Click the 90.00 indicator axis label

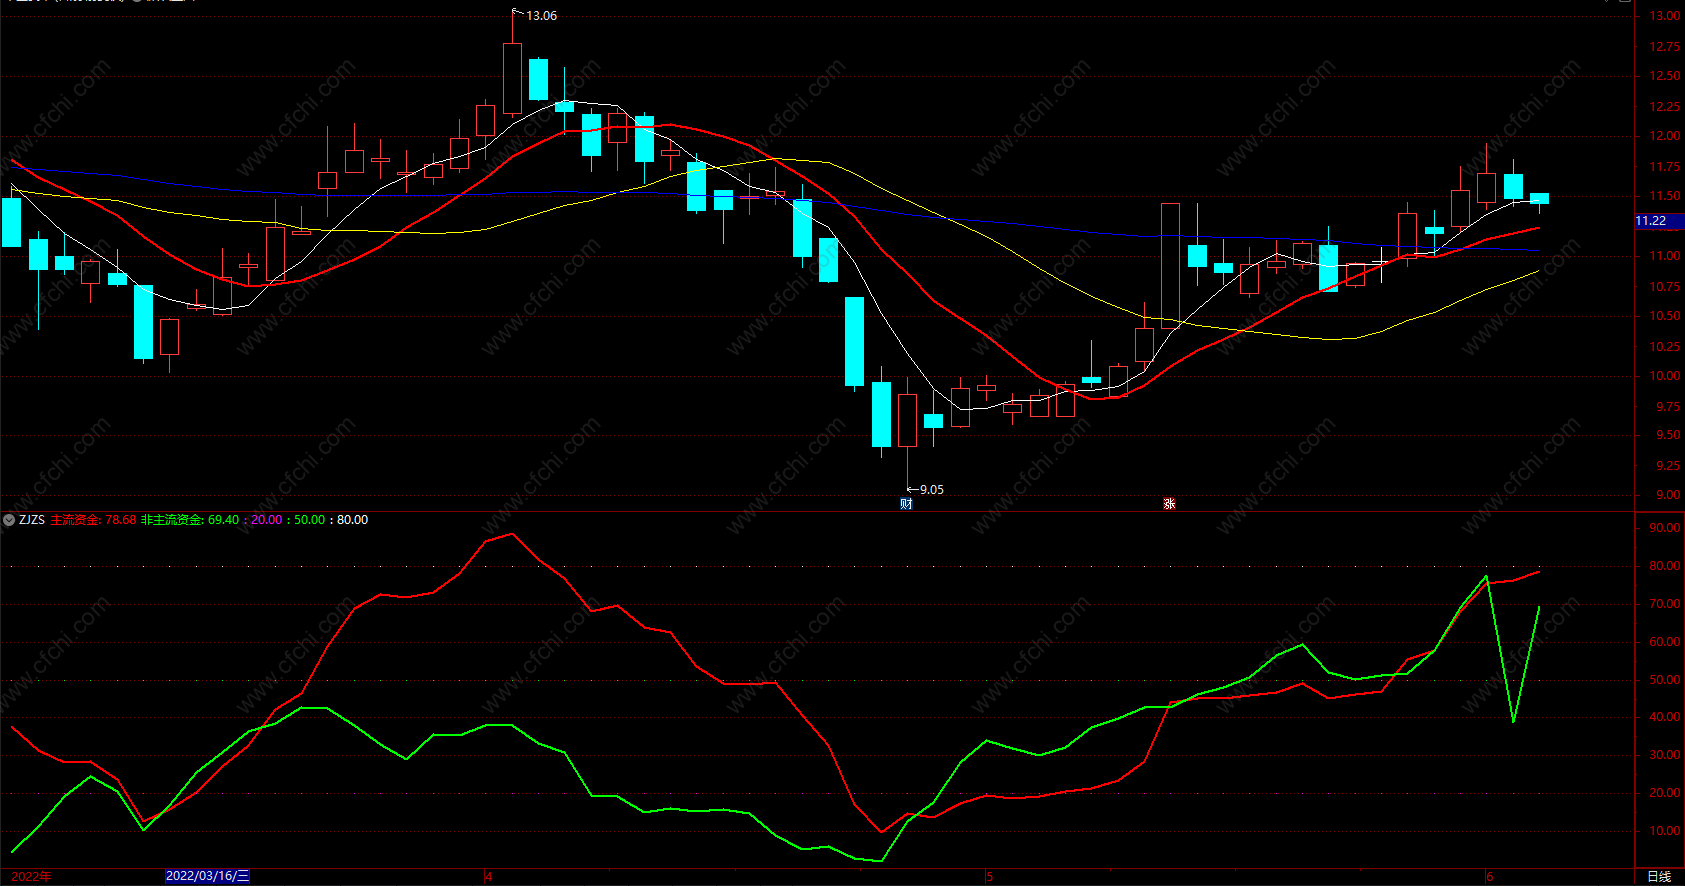pyautogui.click(x=1665, y=528)
